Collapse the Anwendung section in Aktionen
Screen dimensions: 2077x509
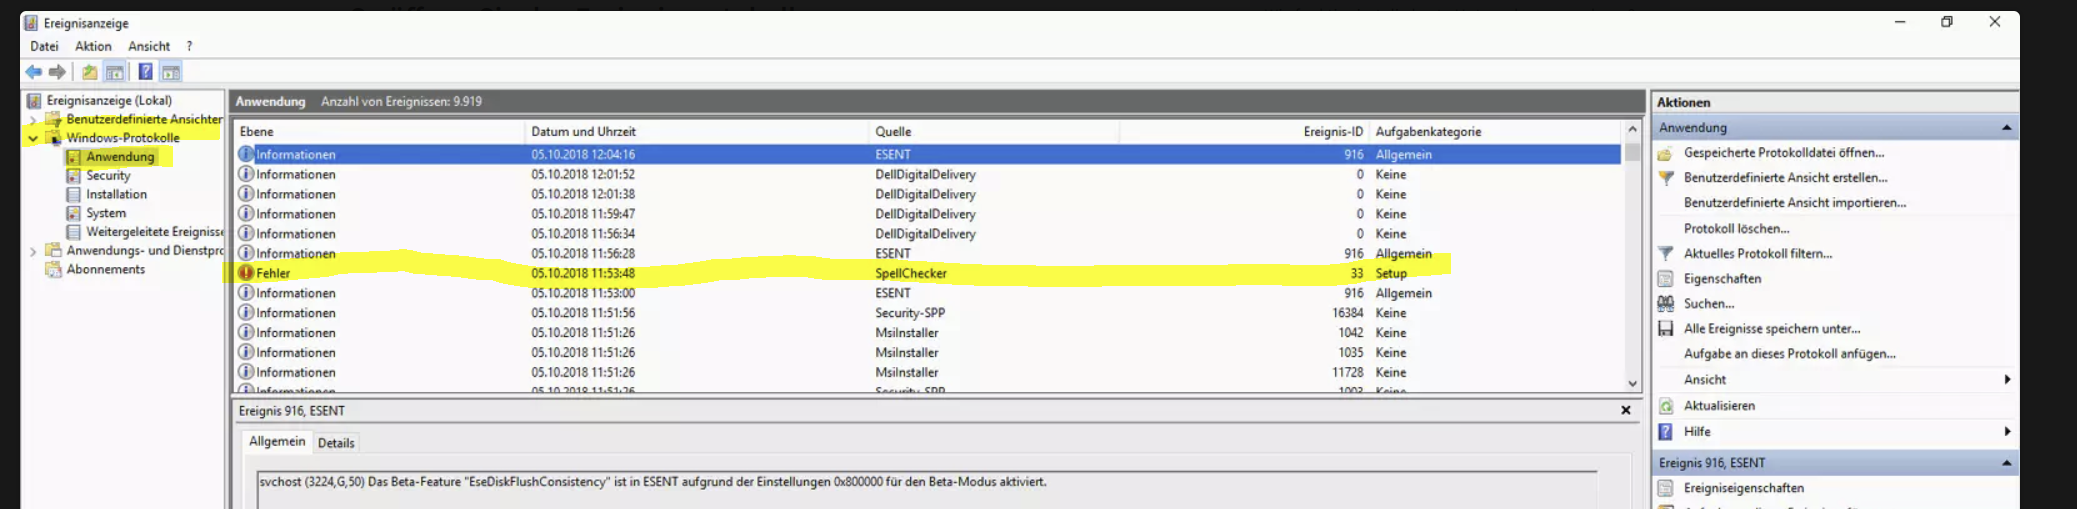pos(2006,128)
